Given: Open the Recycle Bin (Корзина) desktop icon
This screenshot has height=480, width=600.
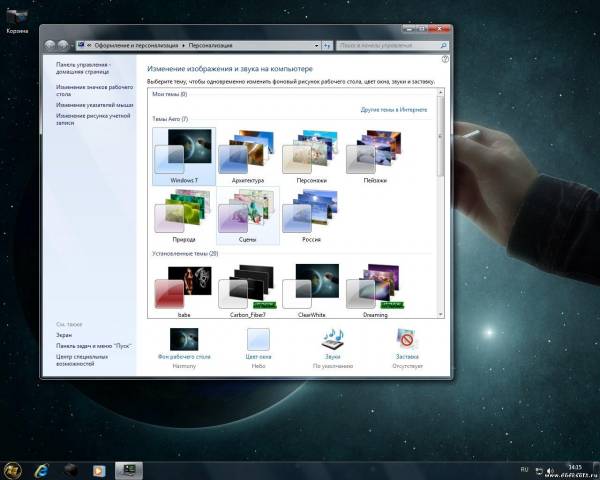Looking at the screenshot, I should pos(17,21).
